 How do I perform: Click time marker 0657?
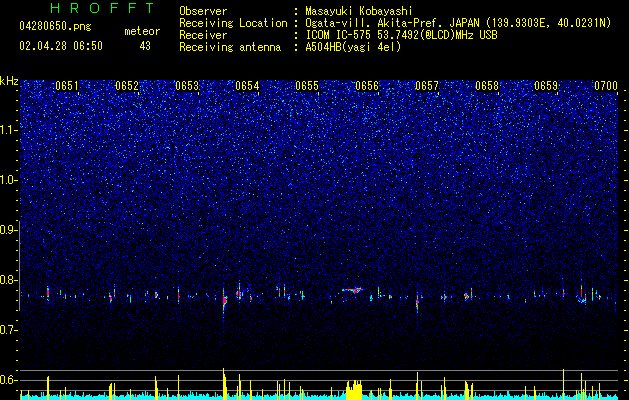pyautogui.click(x=427, y=86)
